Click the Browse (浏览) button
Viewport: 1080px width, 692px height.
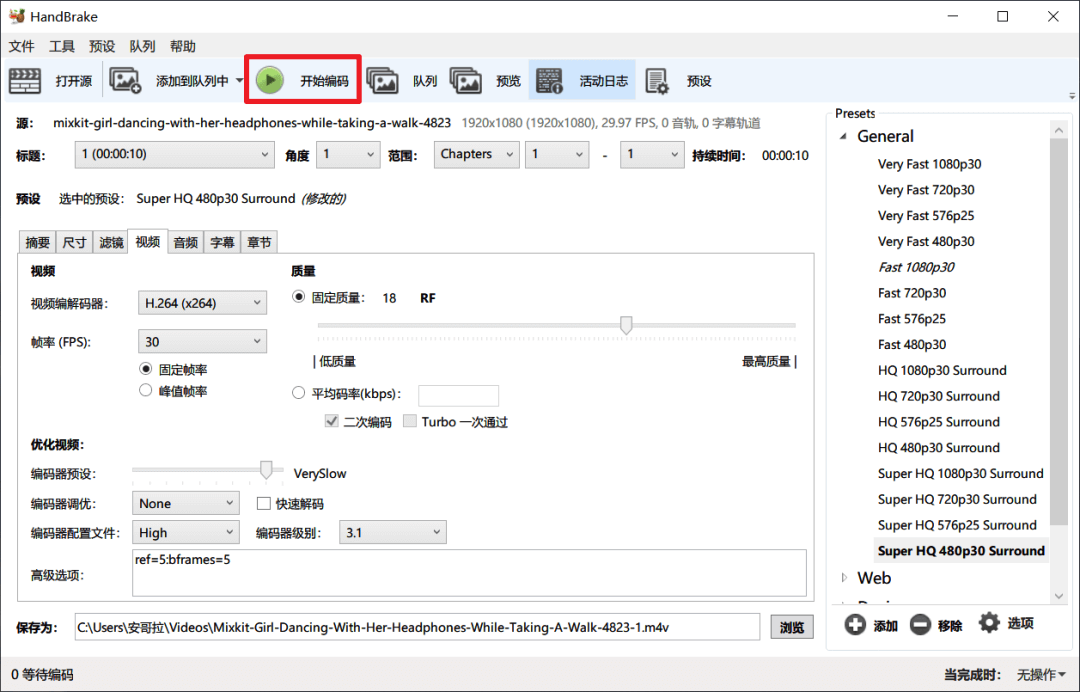(791, 627)
